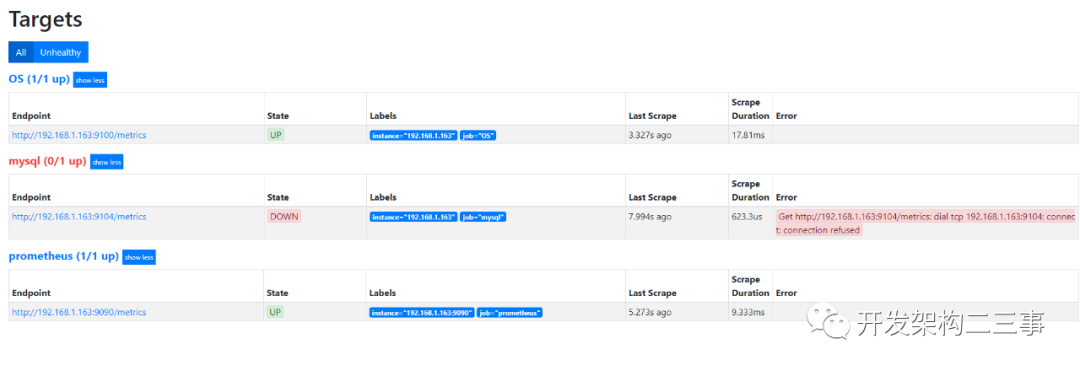Open the 9090 metrics endpoint link
The width and height of the screenshot is (1080, 371).
79,312
